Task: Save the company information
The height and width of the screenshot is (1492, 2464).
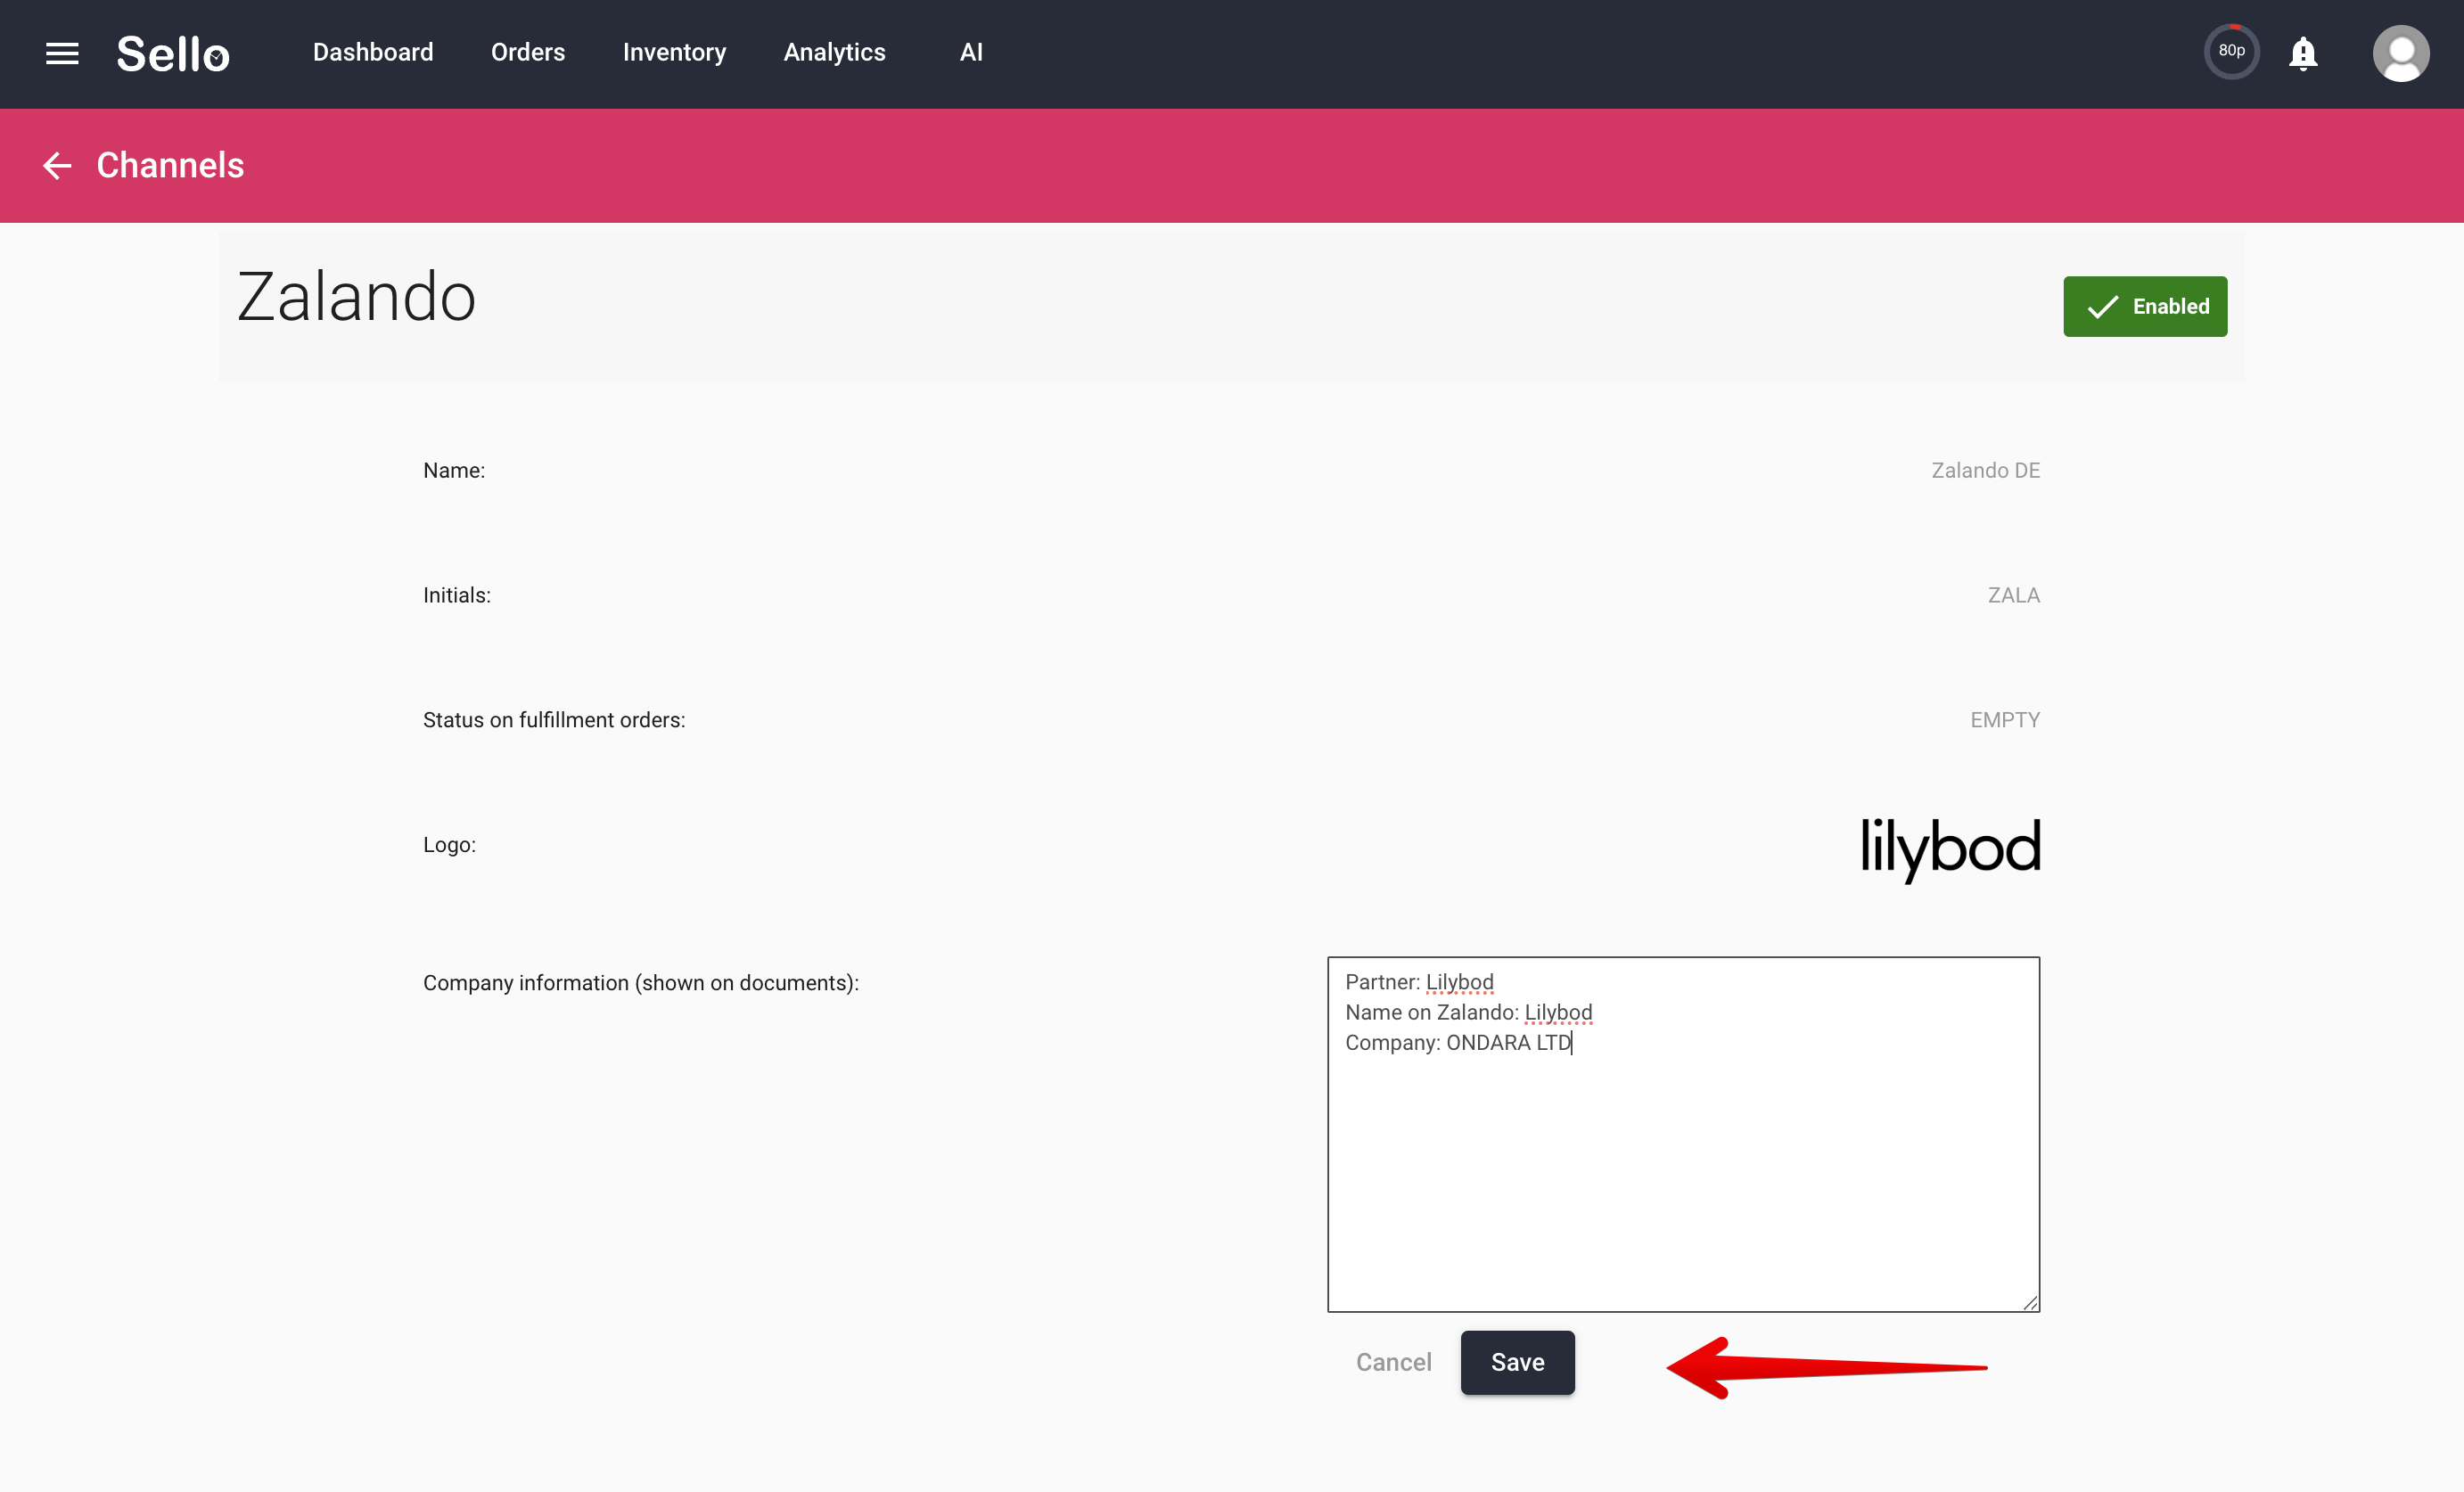Action: pyautogui.click(x=1517, y=1362)
